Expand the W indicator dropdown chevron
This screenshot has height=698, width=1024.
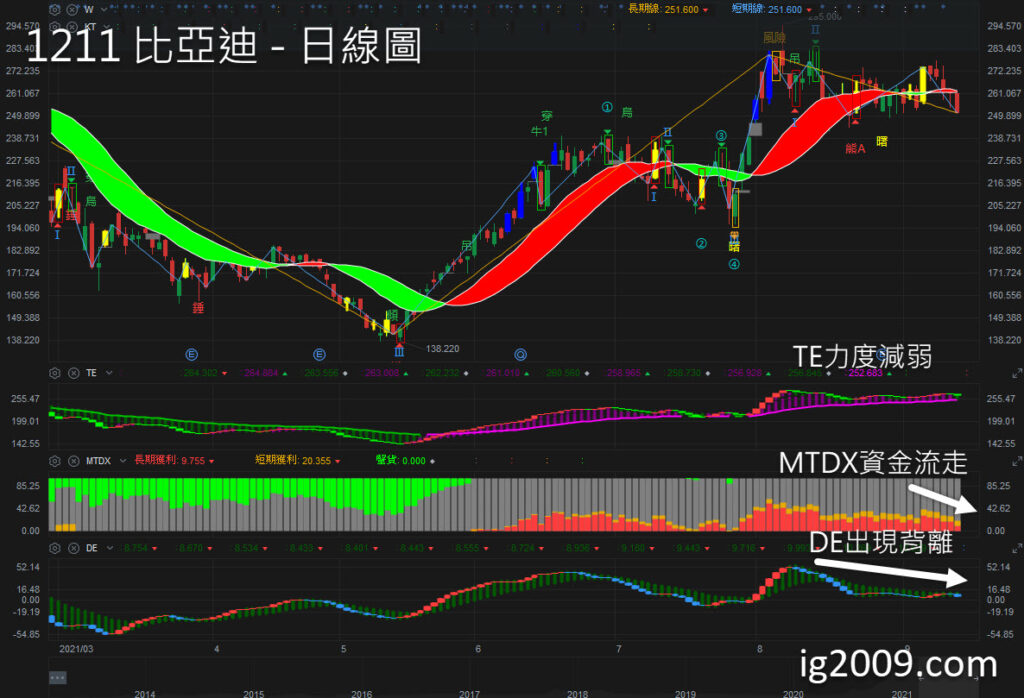tap(104, 10)
